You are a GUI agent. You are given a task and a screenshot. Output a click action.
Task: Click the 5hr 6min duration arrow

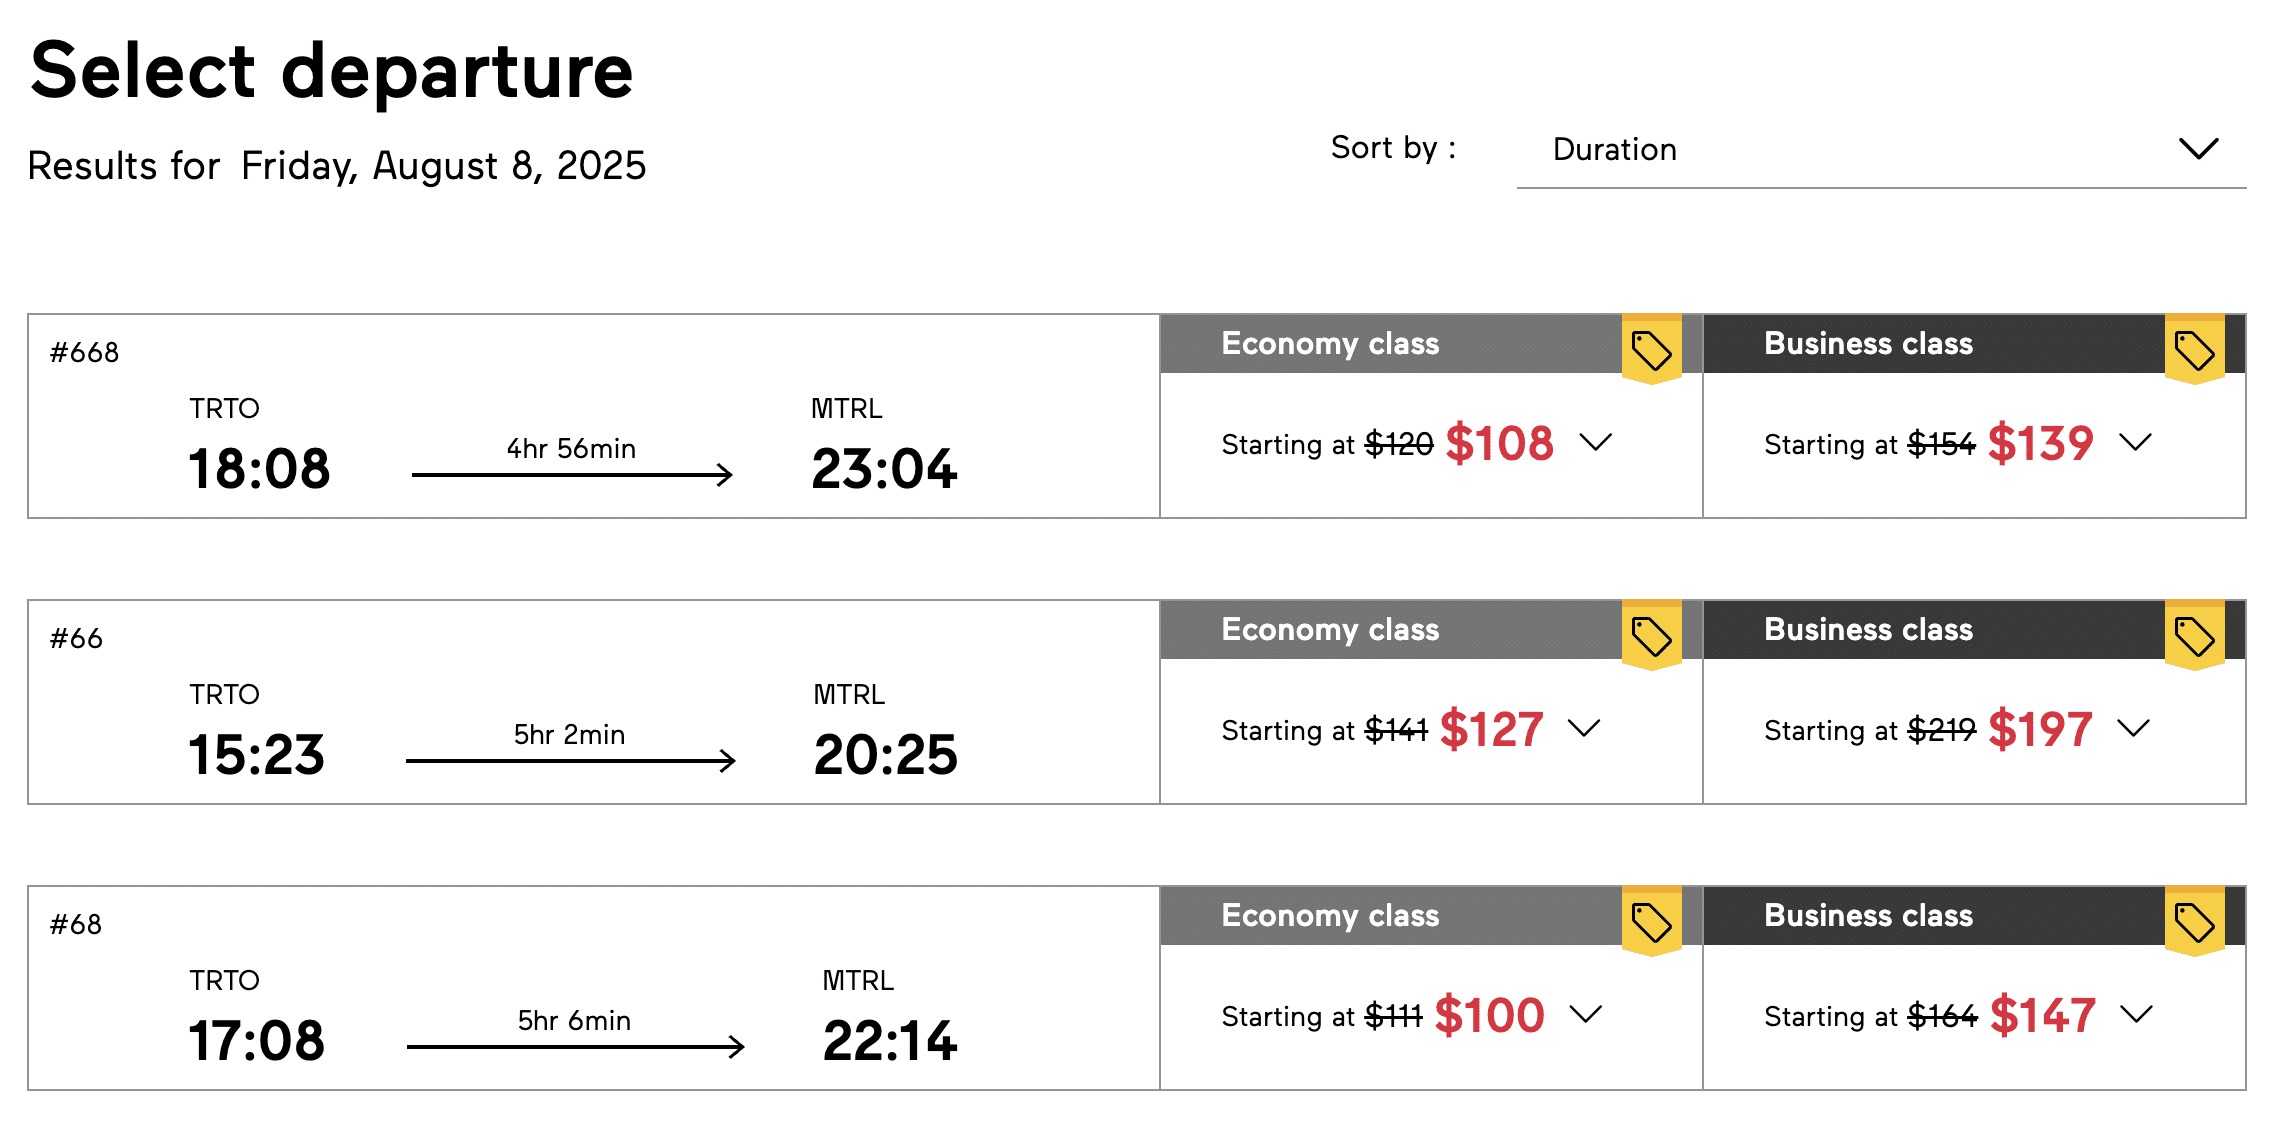(x=575, y=1046)
